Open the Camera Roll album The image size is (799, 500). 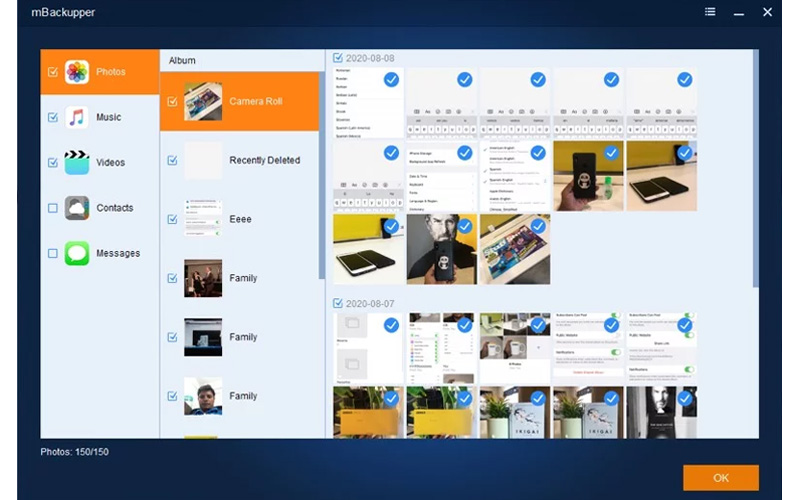239,101
